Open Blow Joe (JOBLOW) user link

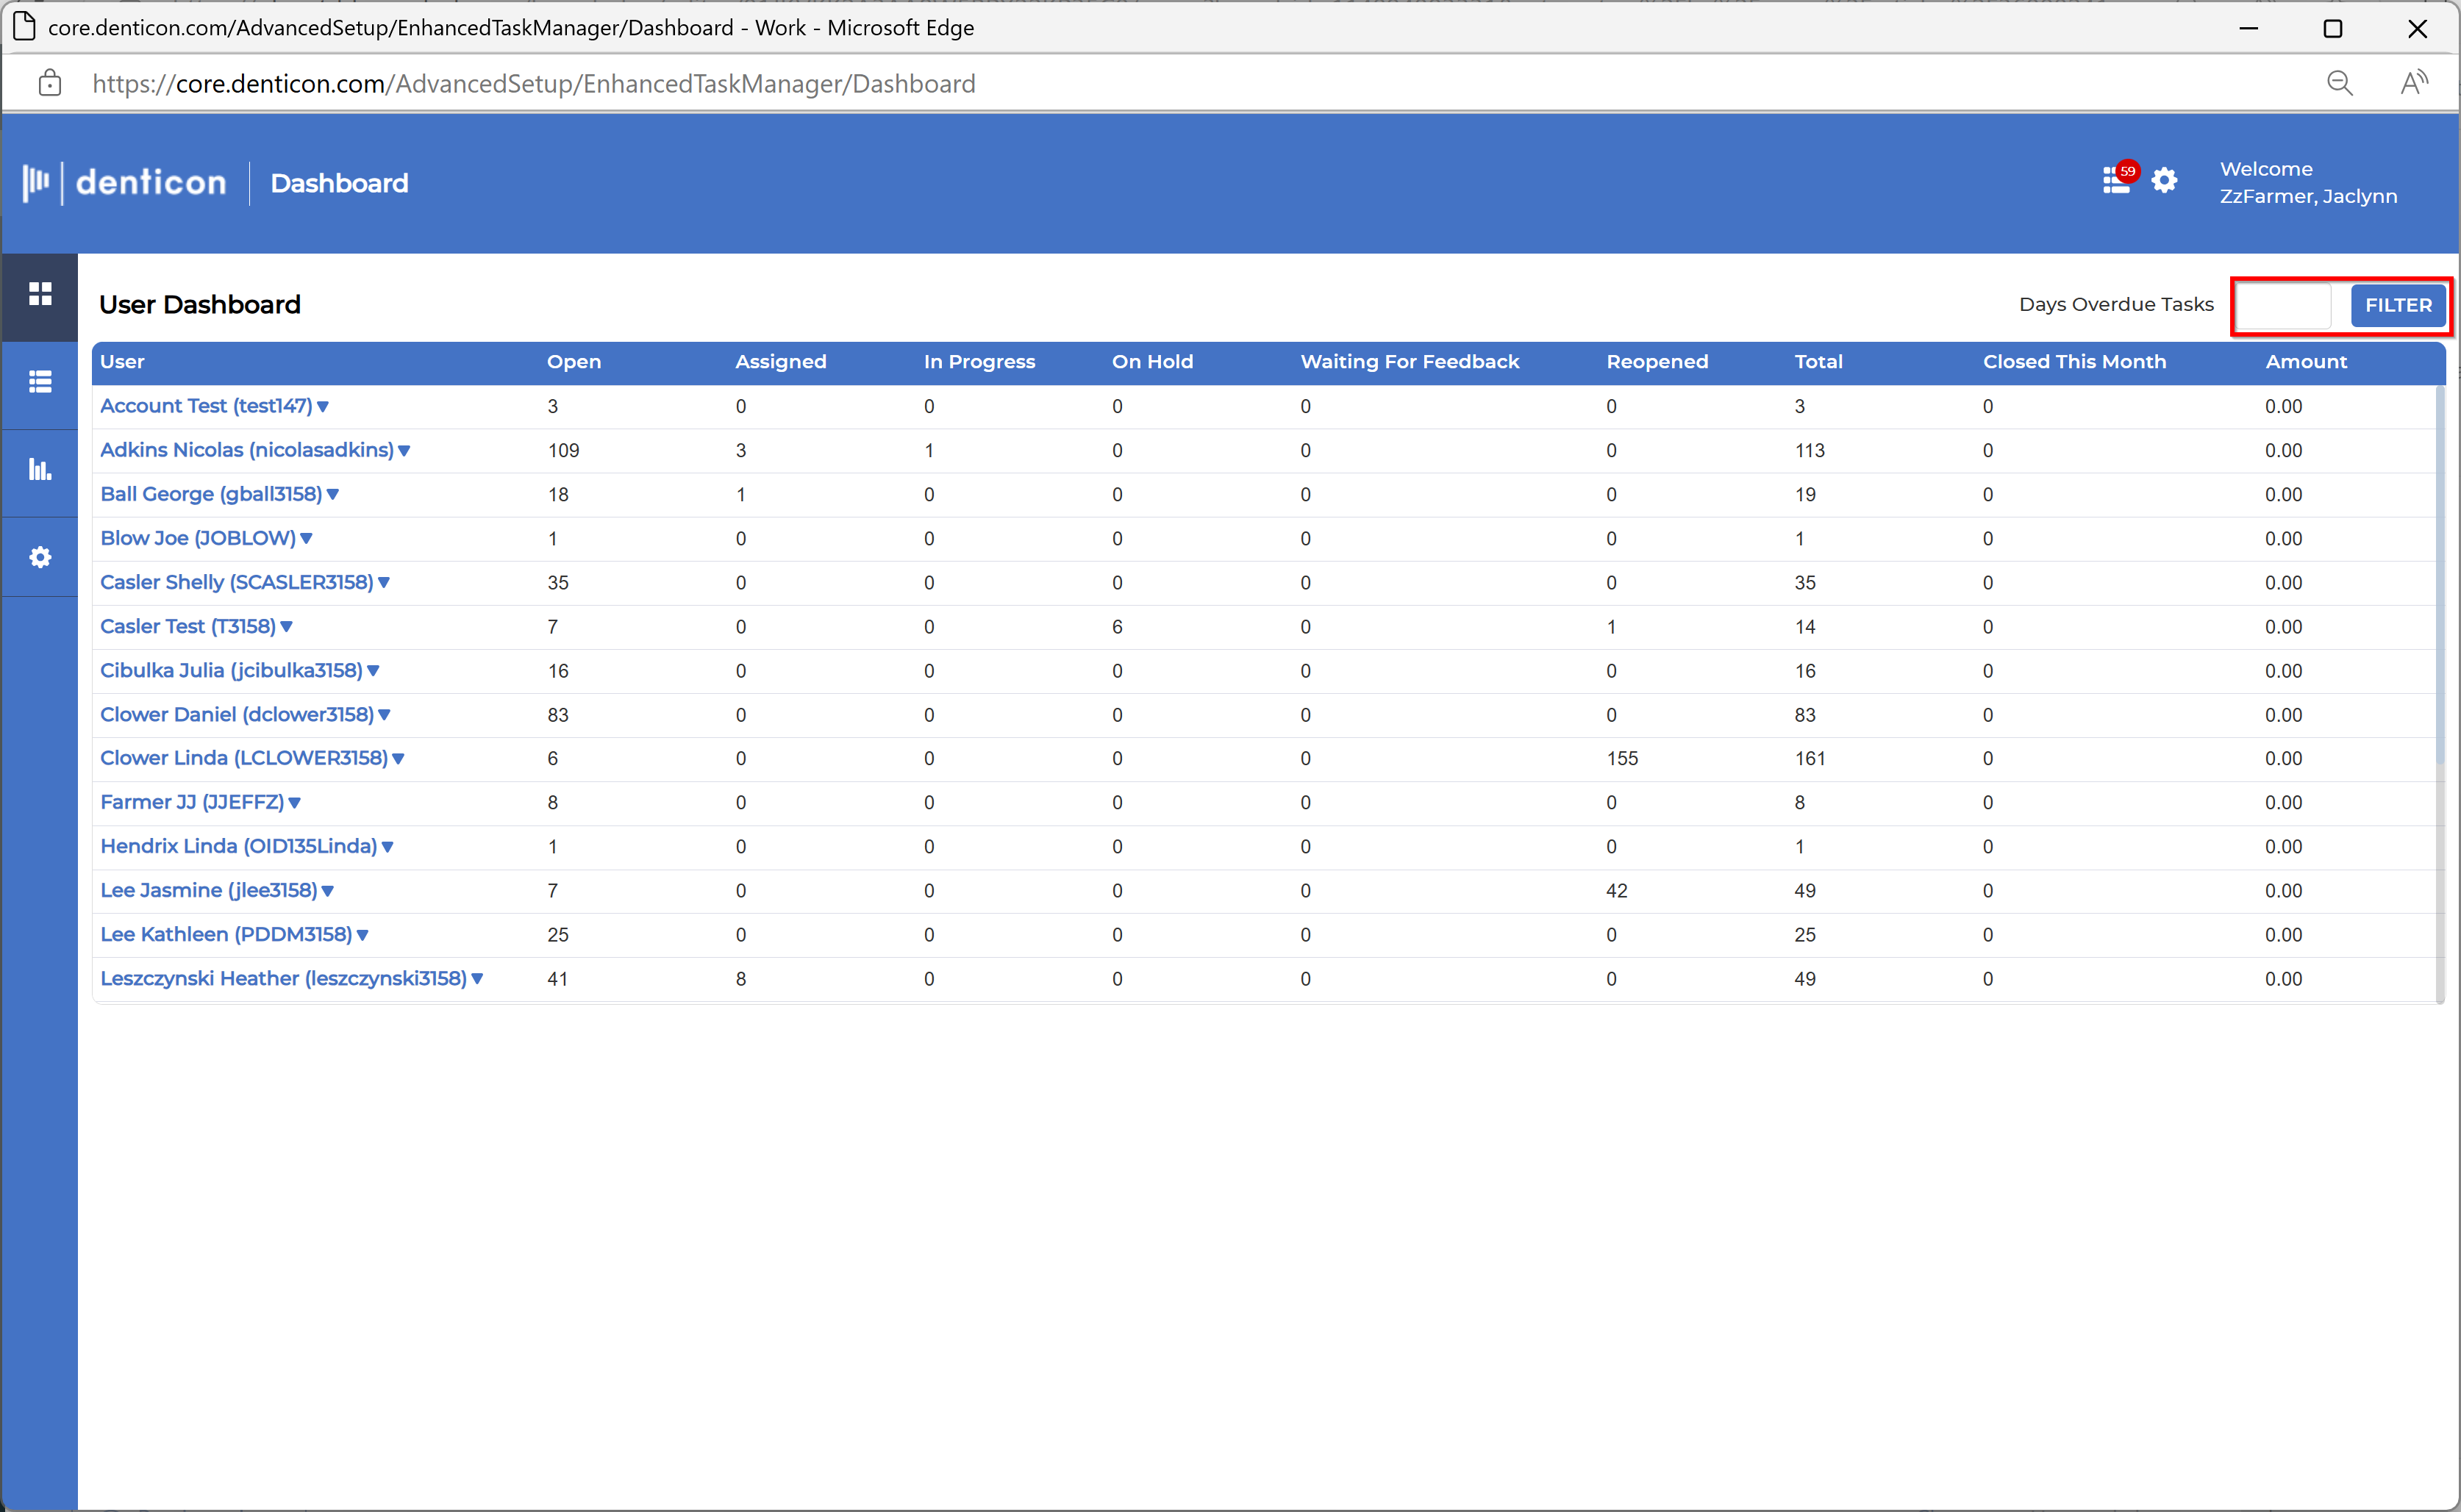(198, 538)
